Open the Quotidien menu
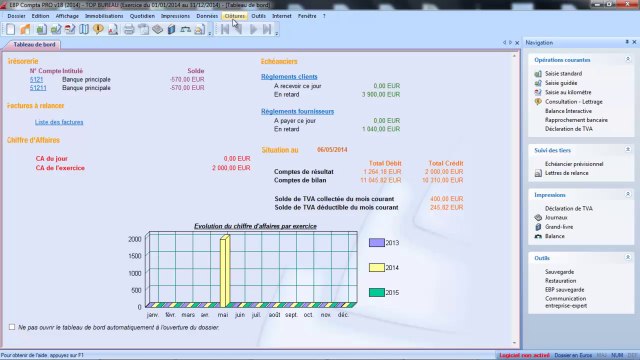The height and width of the screenshot is (360, 640). coord(142,16)
